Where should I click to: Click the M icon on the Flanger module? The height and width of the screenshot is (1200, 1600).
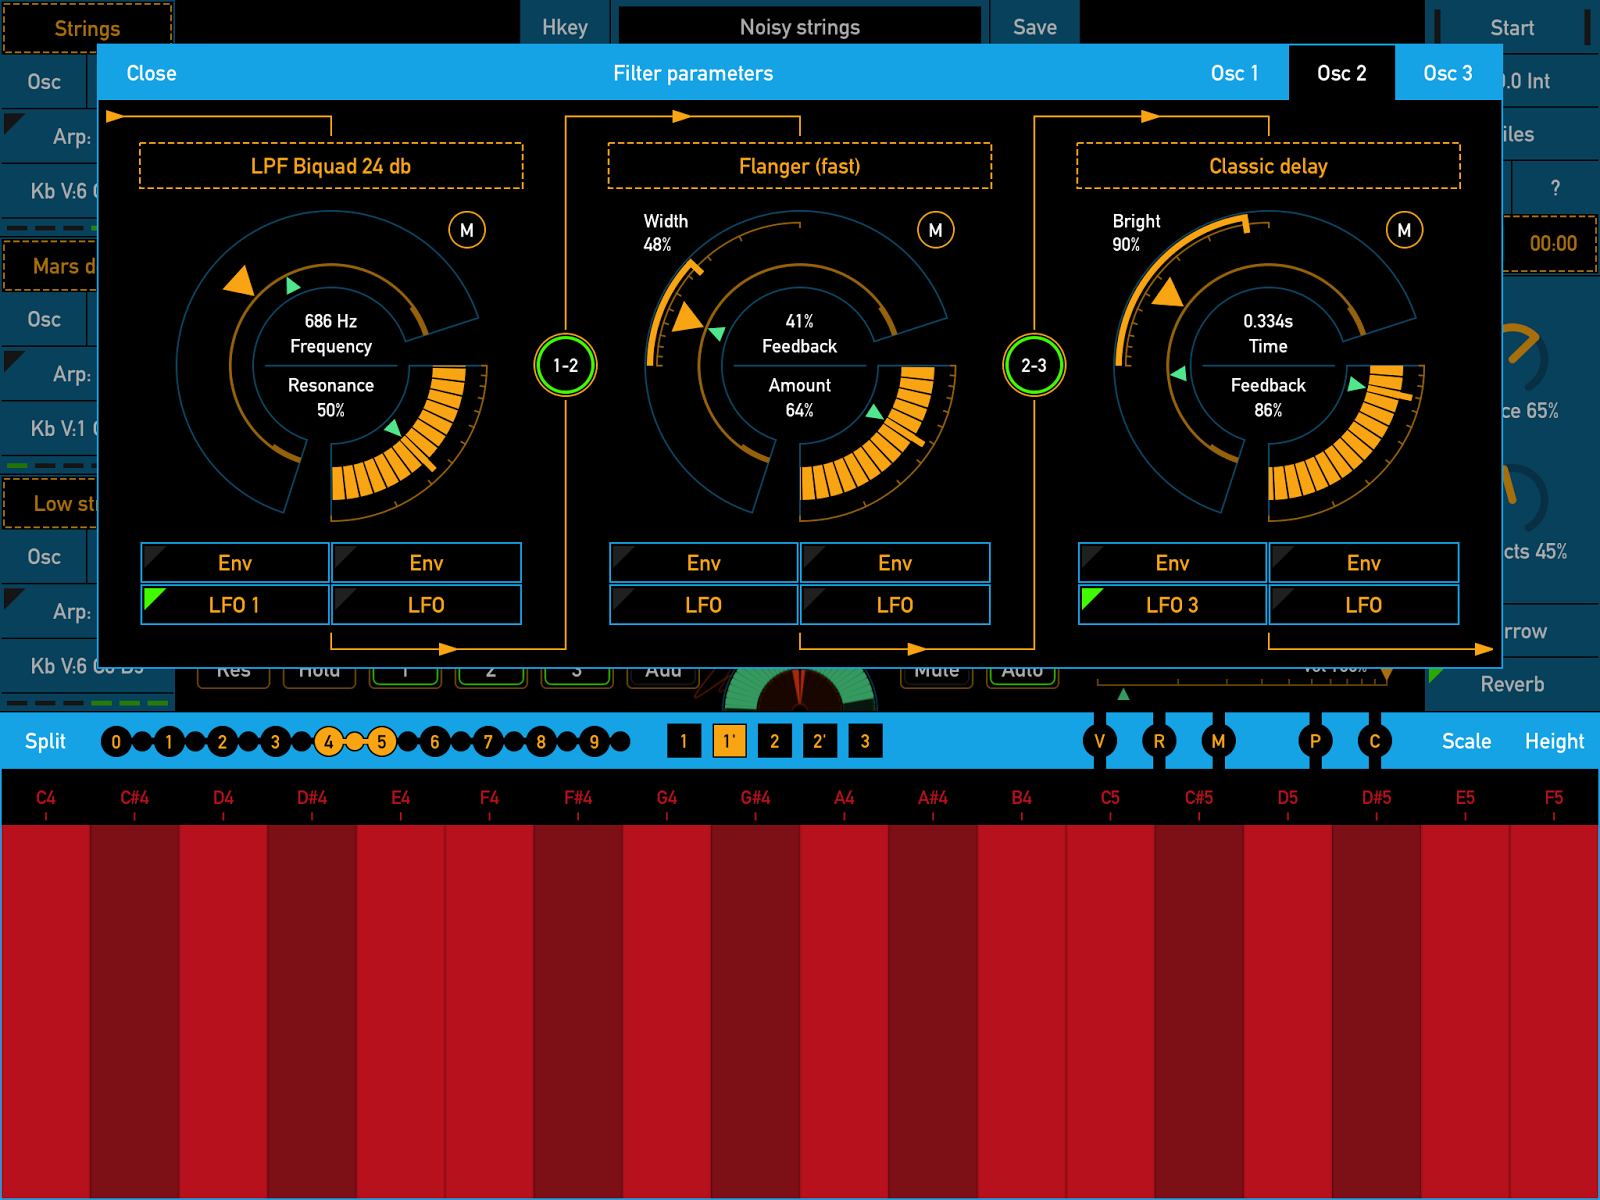[935, 230]
